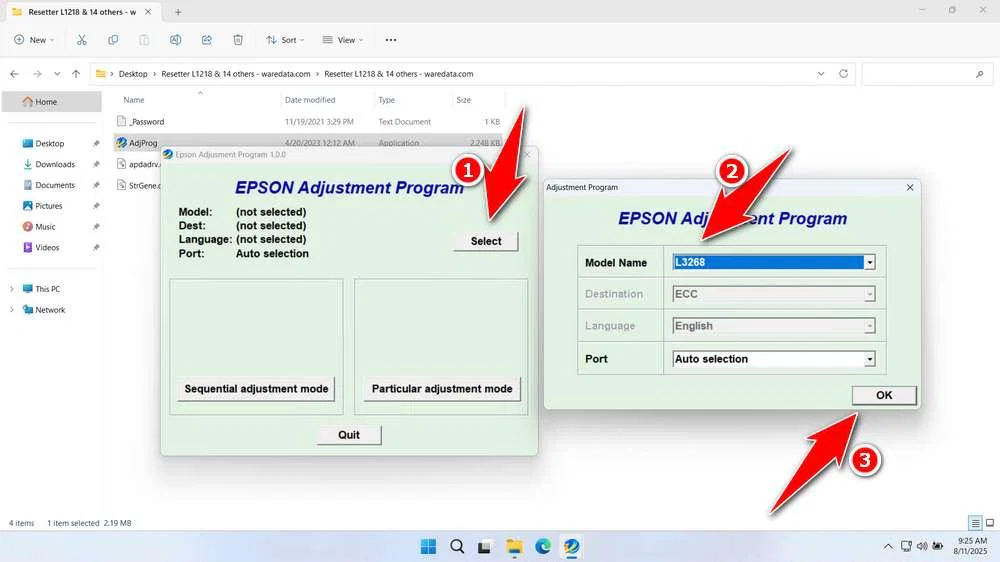Open the clock and date flyout
This screenshot has height=562, width=1000.
pyautogui.click(x=972, y=546)
